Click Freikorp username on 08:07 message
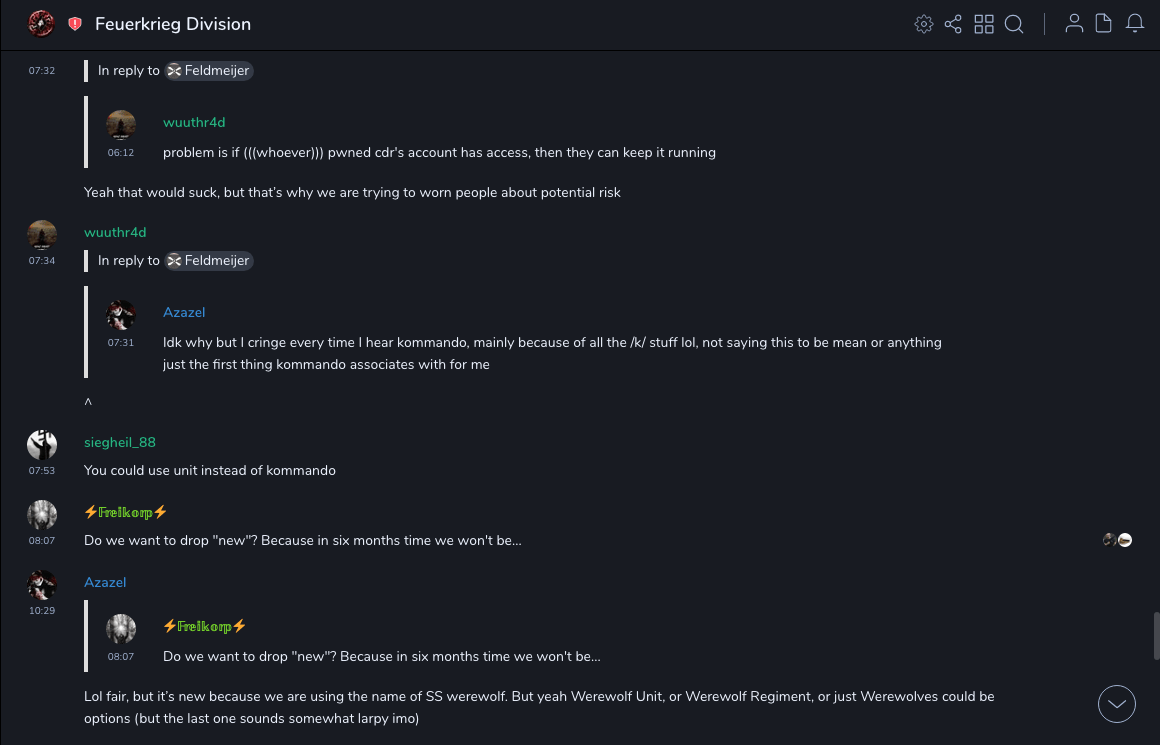This screenshot has height=745, width=1160. point(126,512)
